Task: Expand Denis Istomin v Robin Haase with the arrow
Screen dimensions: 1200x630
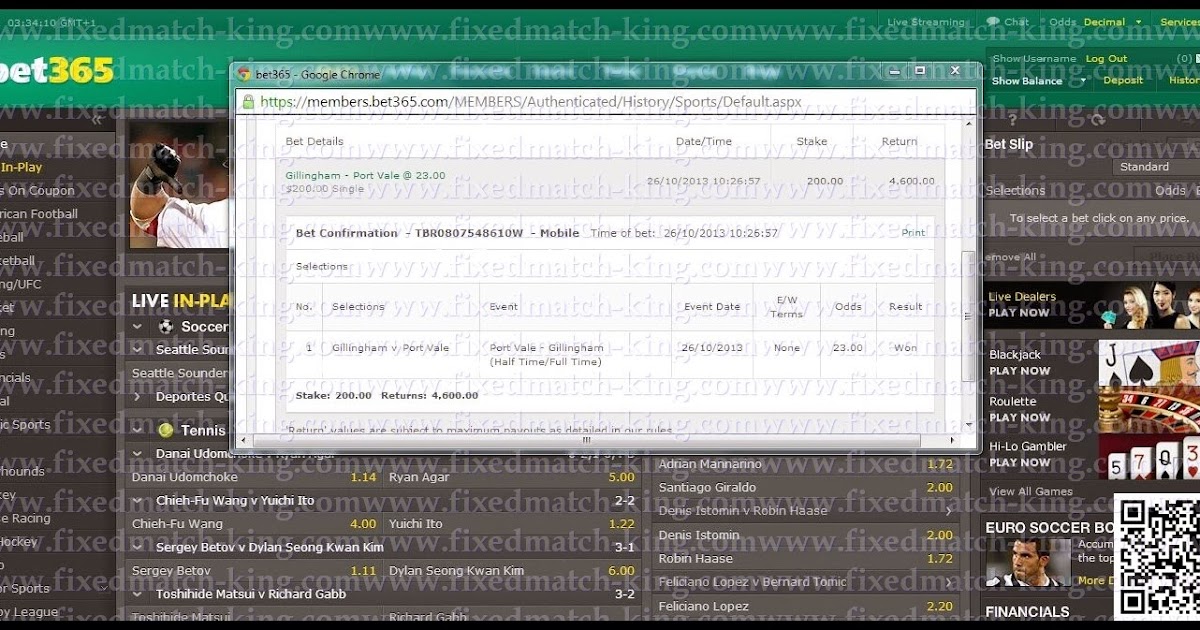Action: click(948, 511)
